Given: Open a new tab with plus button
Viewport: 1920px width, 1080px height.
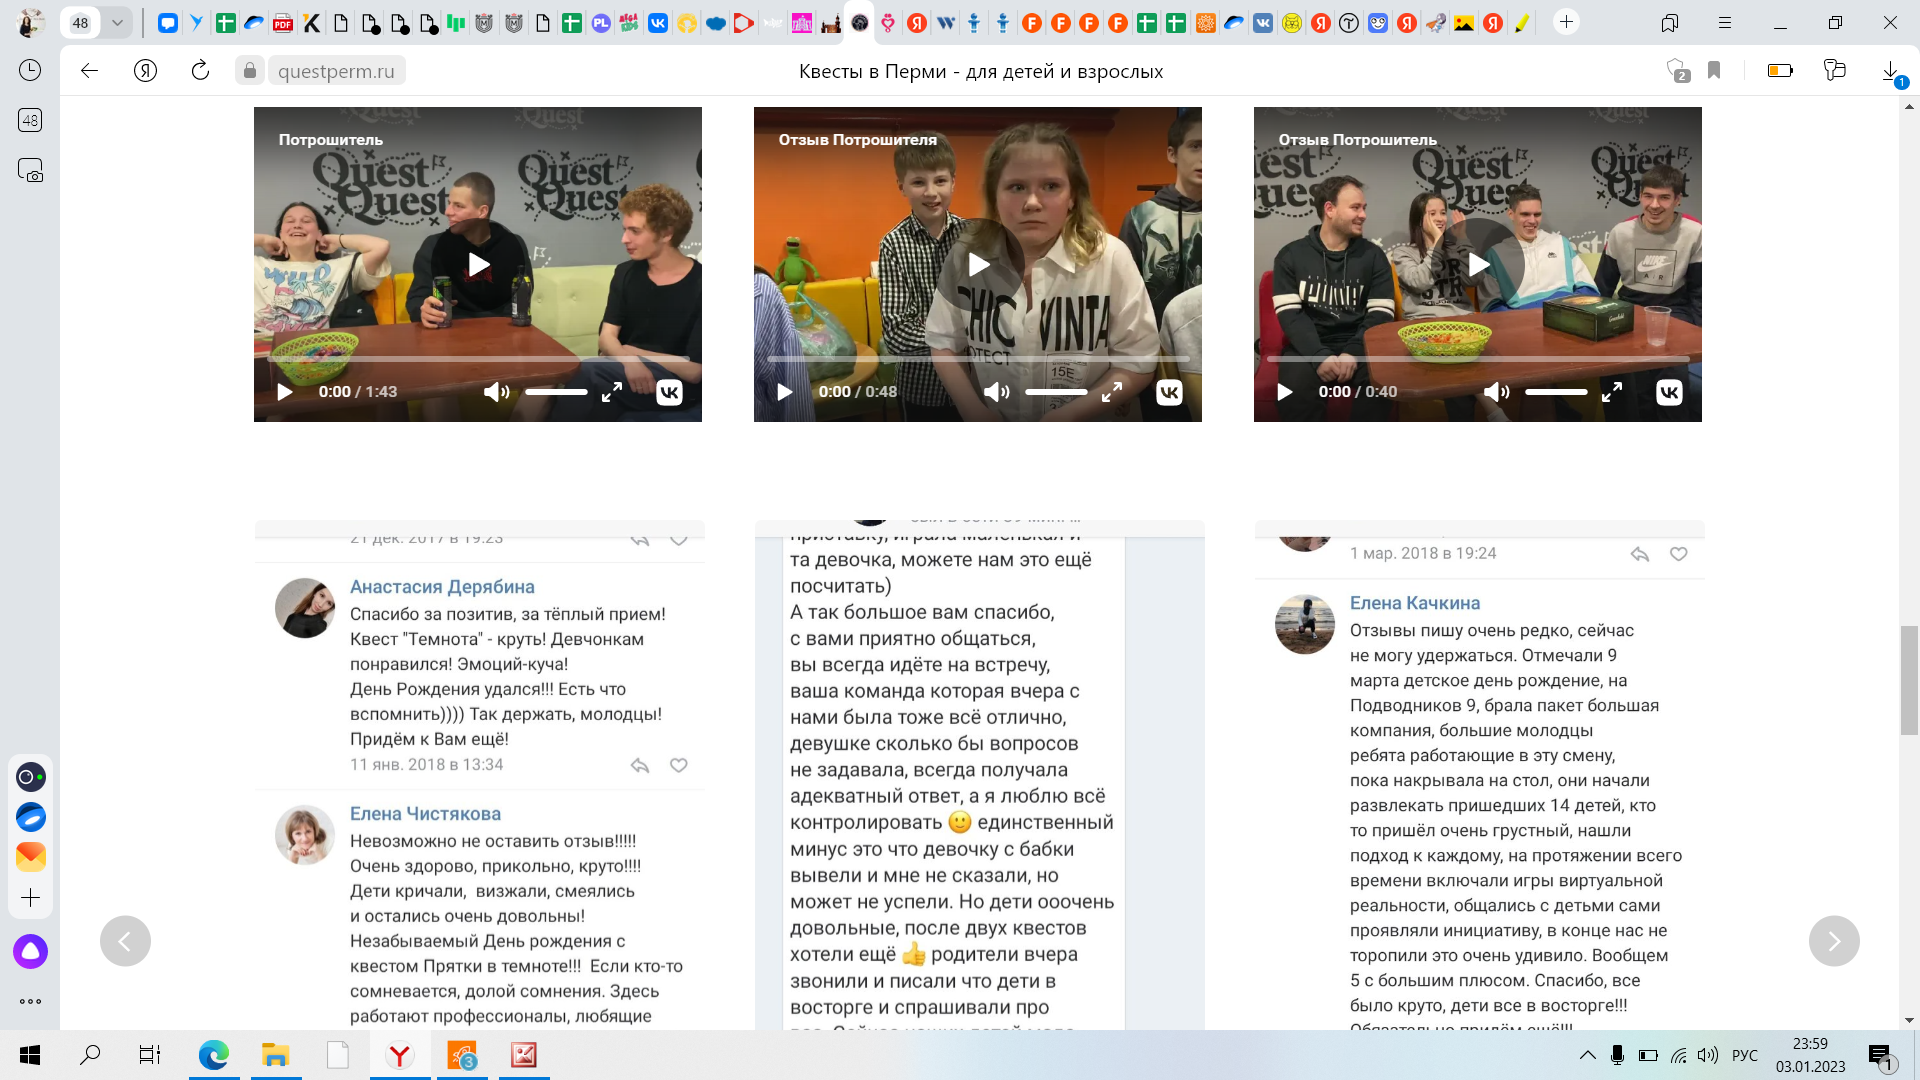Looking at the screenshot, I should [x=1566, y=22].
